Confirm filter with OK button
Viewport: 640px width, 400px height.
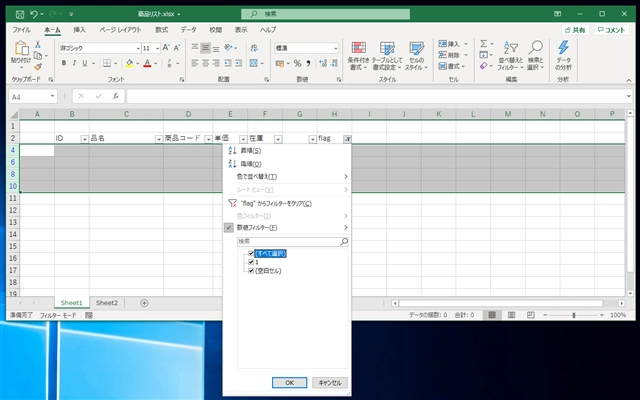(x=289, y=382)
